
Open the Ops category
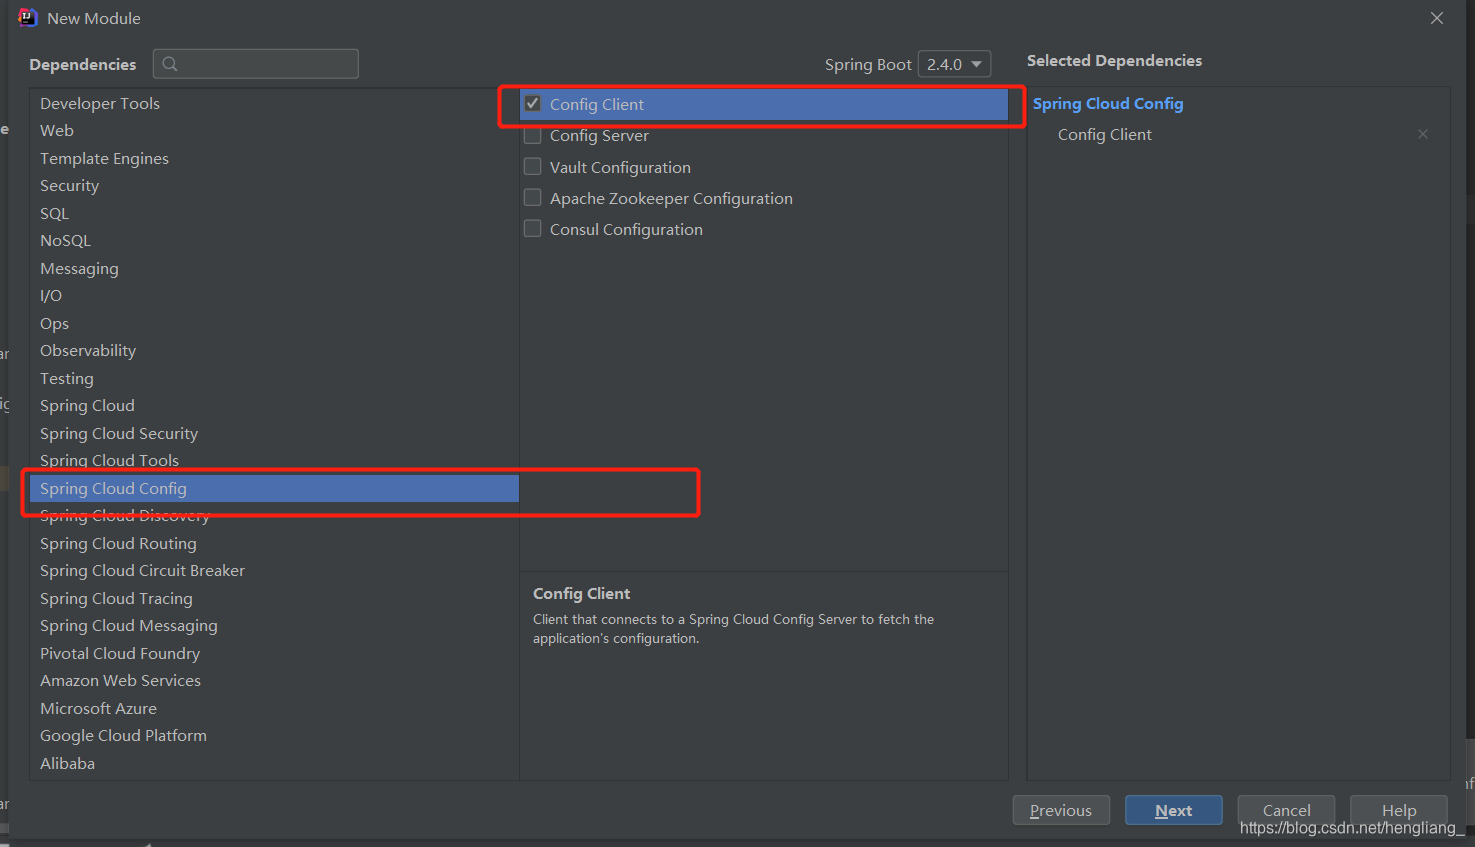[x=274, y=323]
